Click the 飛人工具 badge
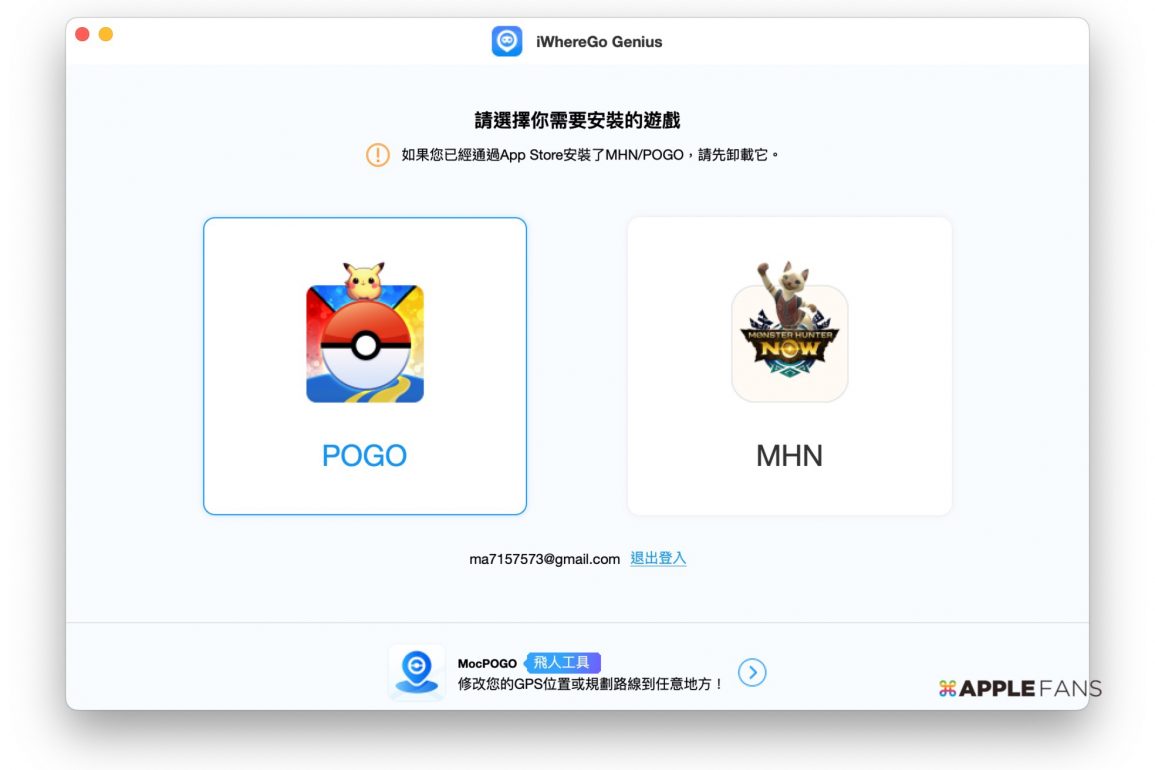 pyautogui.click(x=564, y=662)
